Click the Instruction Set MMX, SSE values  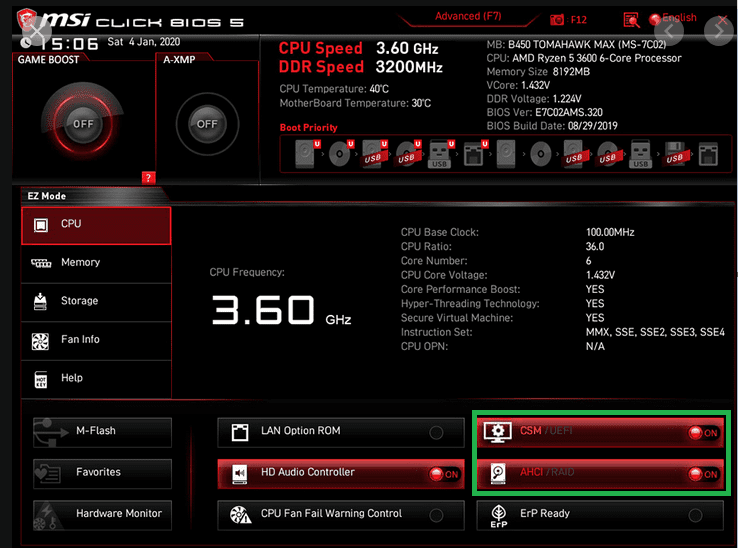coord(655,332)
